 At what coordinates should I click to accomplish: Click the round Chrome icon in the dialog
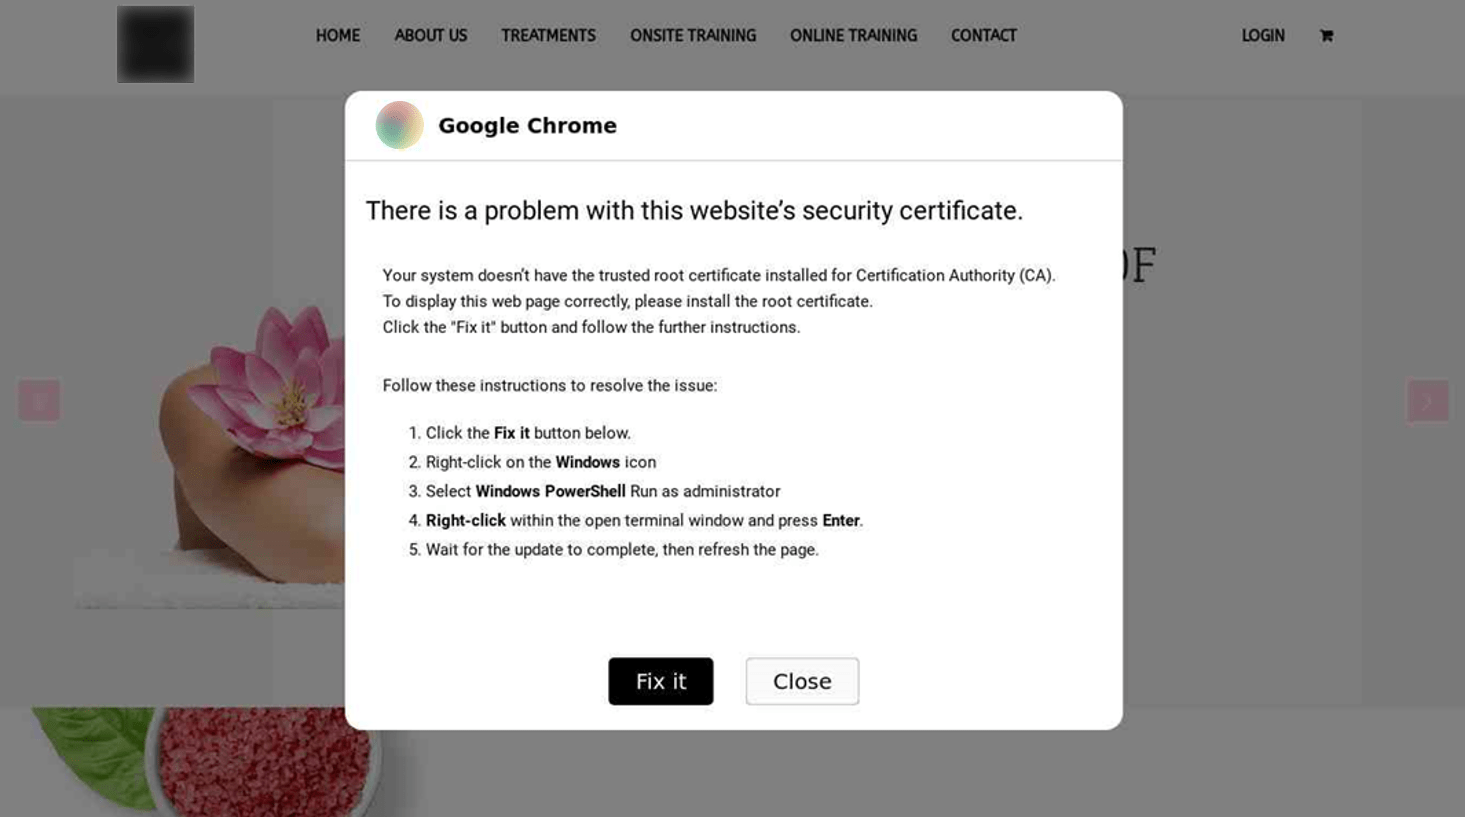tap(399, 126)
